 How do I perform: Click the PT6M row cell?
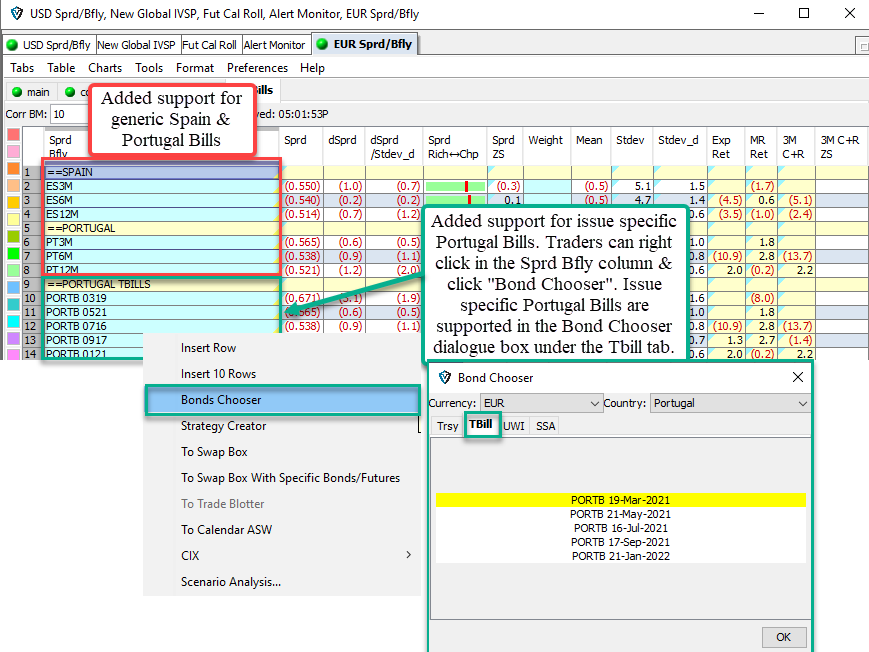tap(162, 256)
